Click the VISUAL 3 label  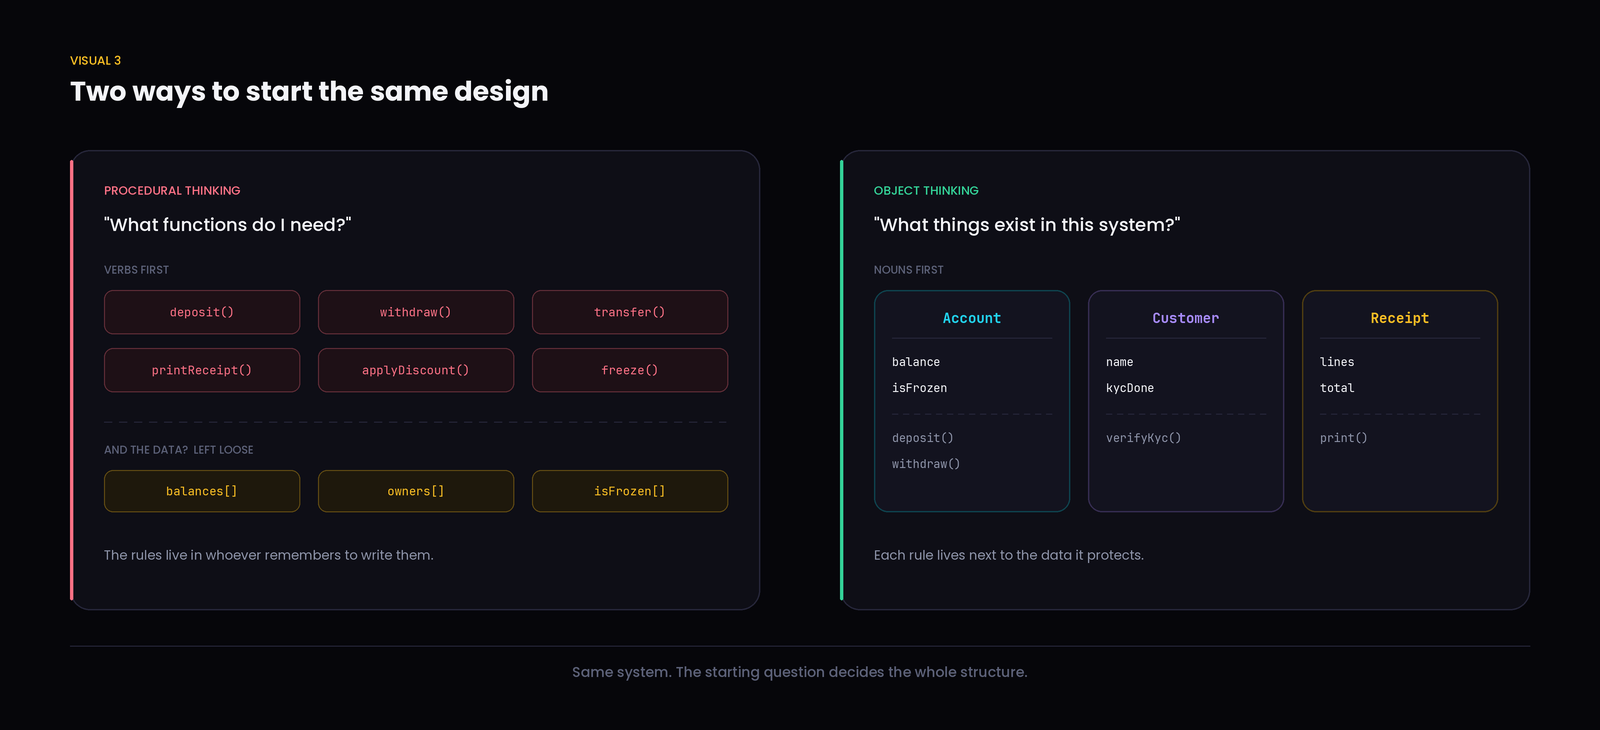(95, 60)
